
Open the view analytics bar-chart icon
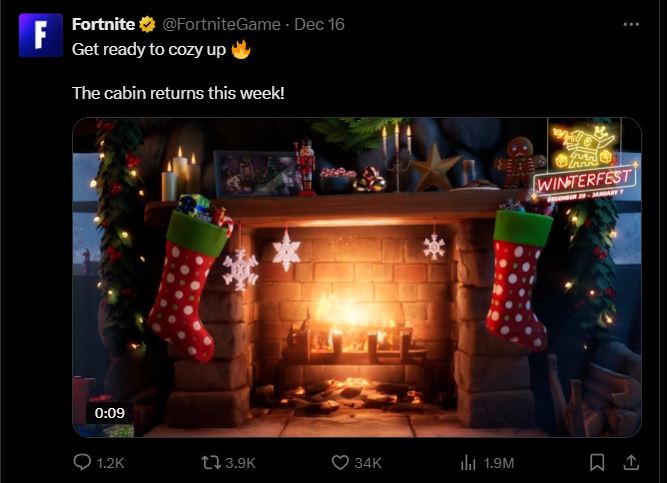pyautogui.click(x=467, y=462)
